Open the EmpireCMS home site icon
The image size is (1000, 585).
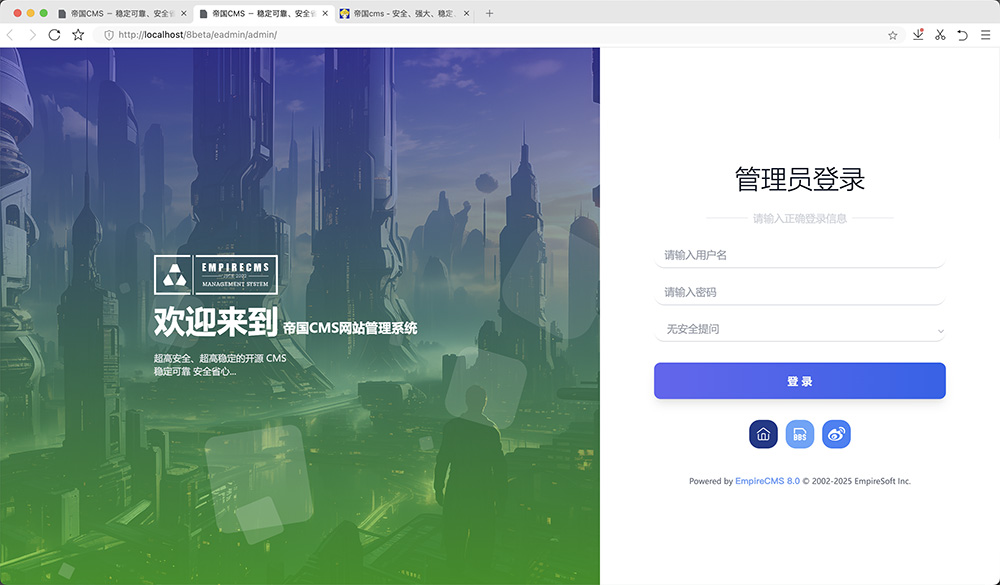click(x=763, y=434)
